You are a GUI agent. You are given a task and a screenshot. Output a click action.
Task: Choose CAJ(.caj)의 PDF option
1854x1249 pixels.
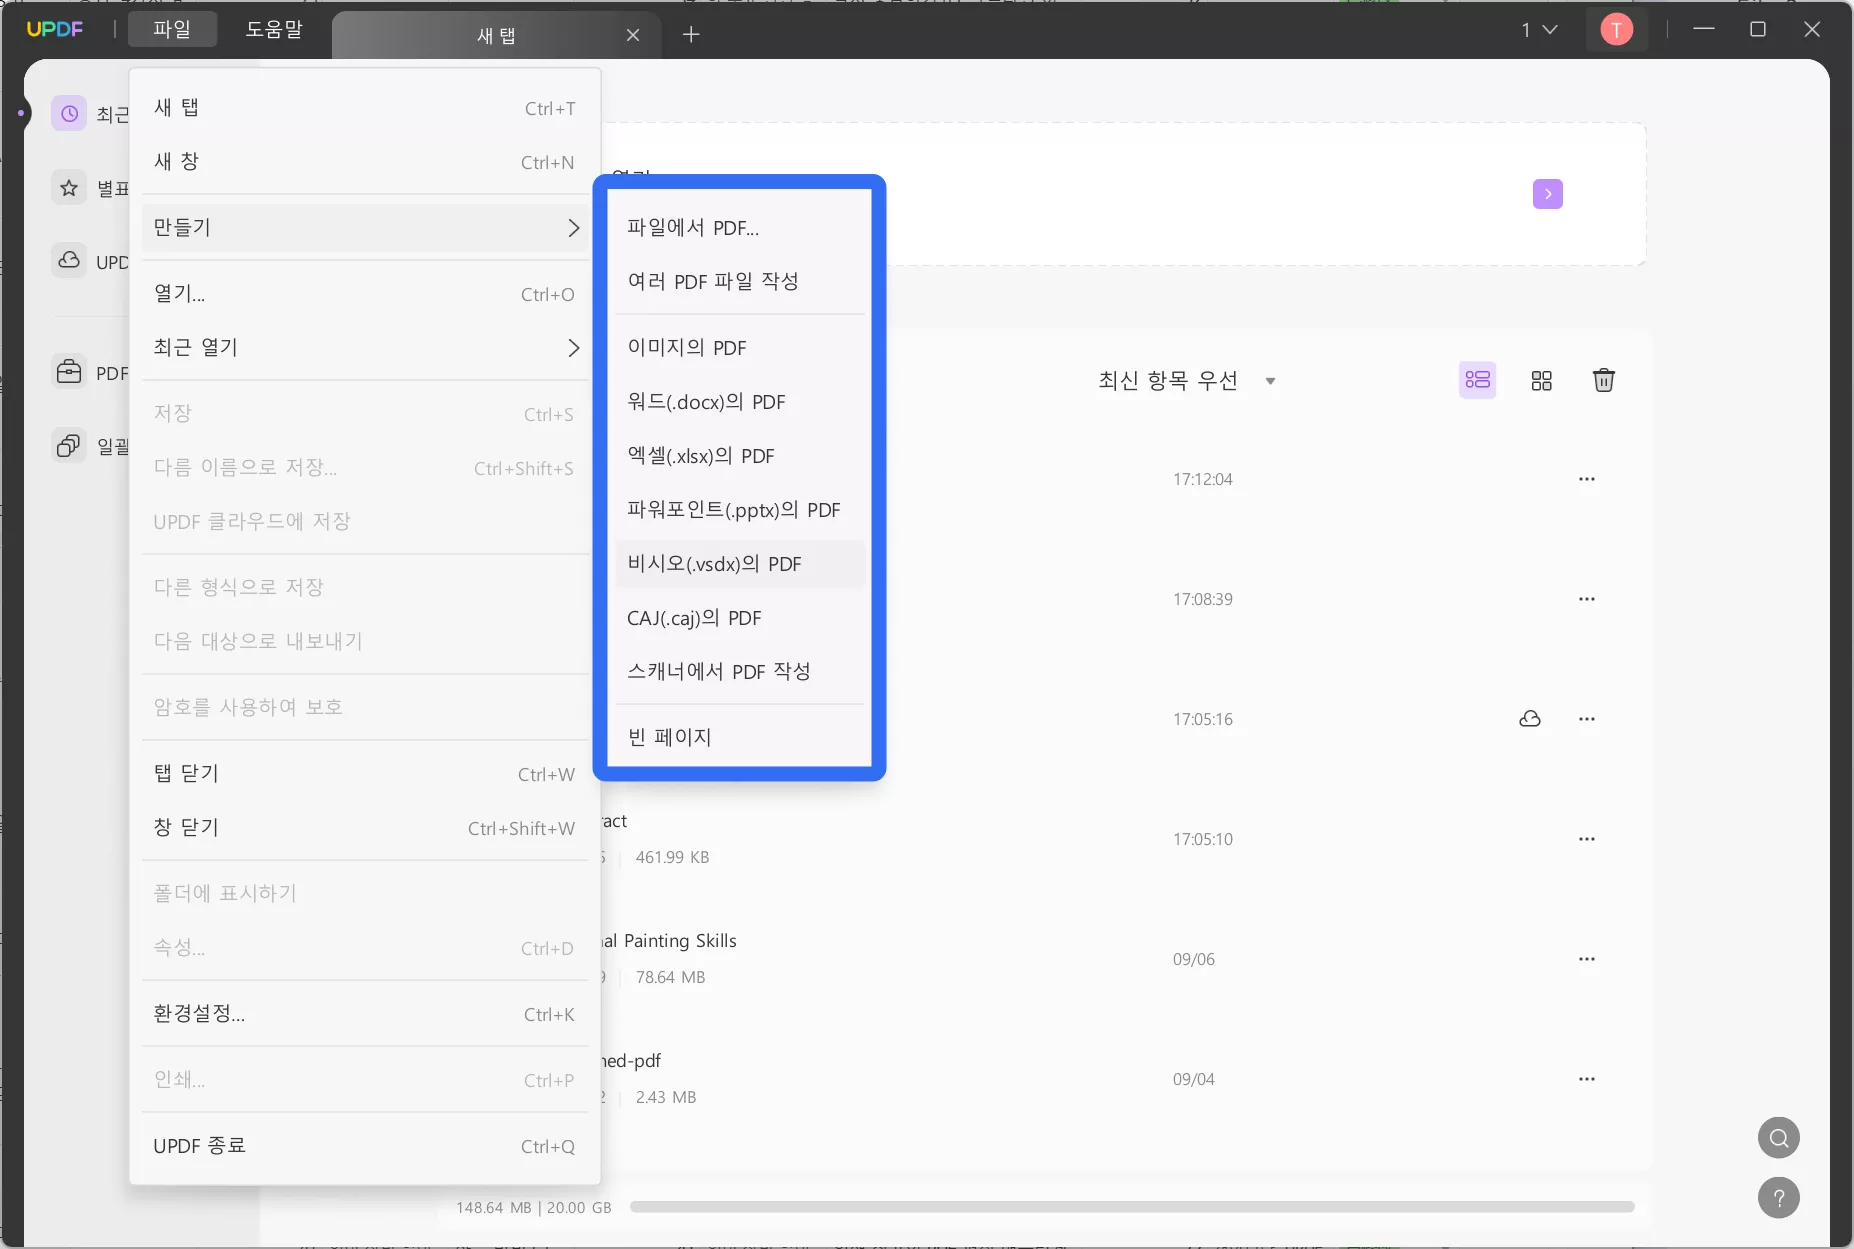(x=740, y=618)
